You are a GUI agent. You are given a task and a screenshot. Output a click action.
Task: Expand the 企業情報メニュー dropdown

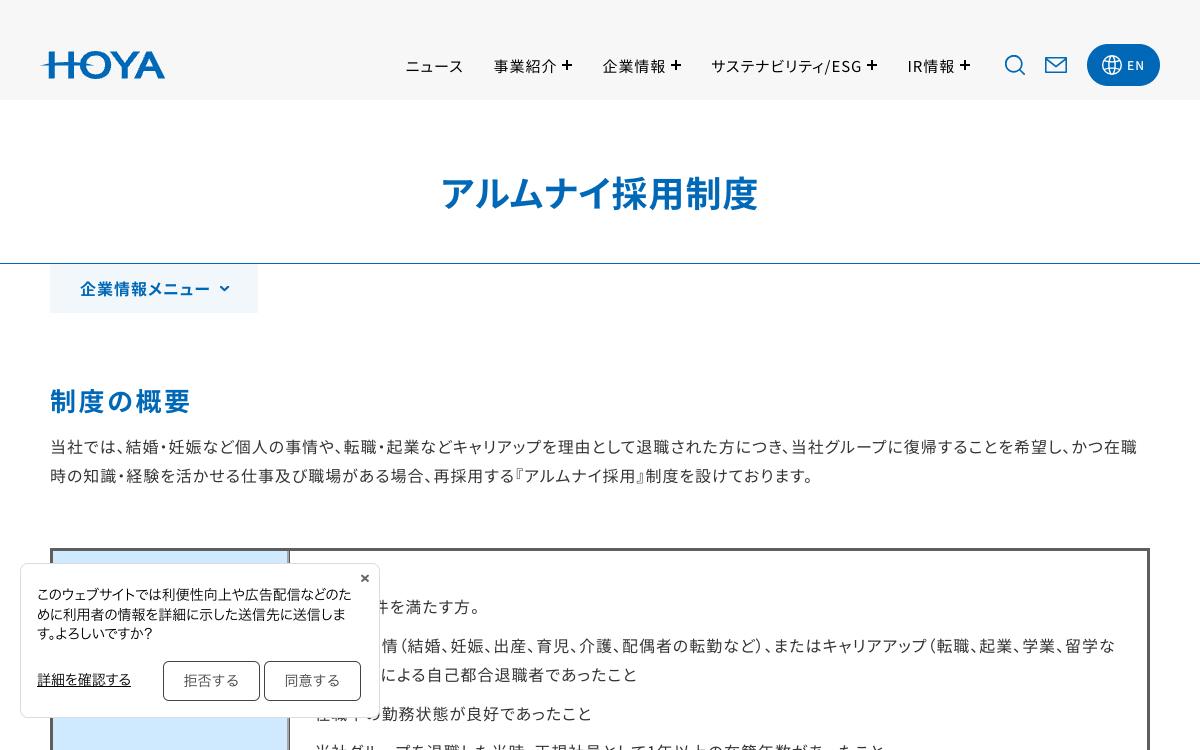(x=154, y=289)
